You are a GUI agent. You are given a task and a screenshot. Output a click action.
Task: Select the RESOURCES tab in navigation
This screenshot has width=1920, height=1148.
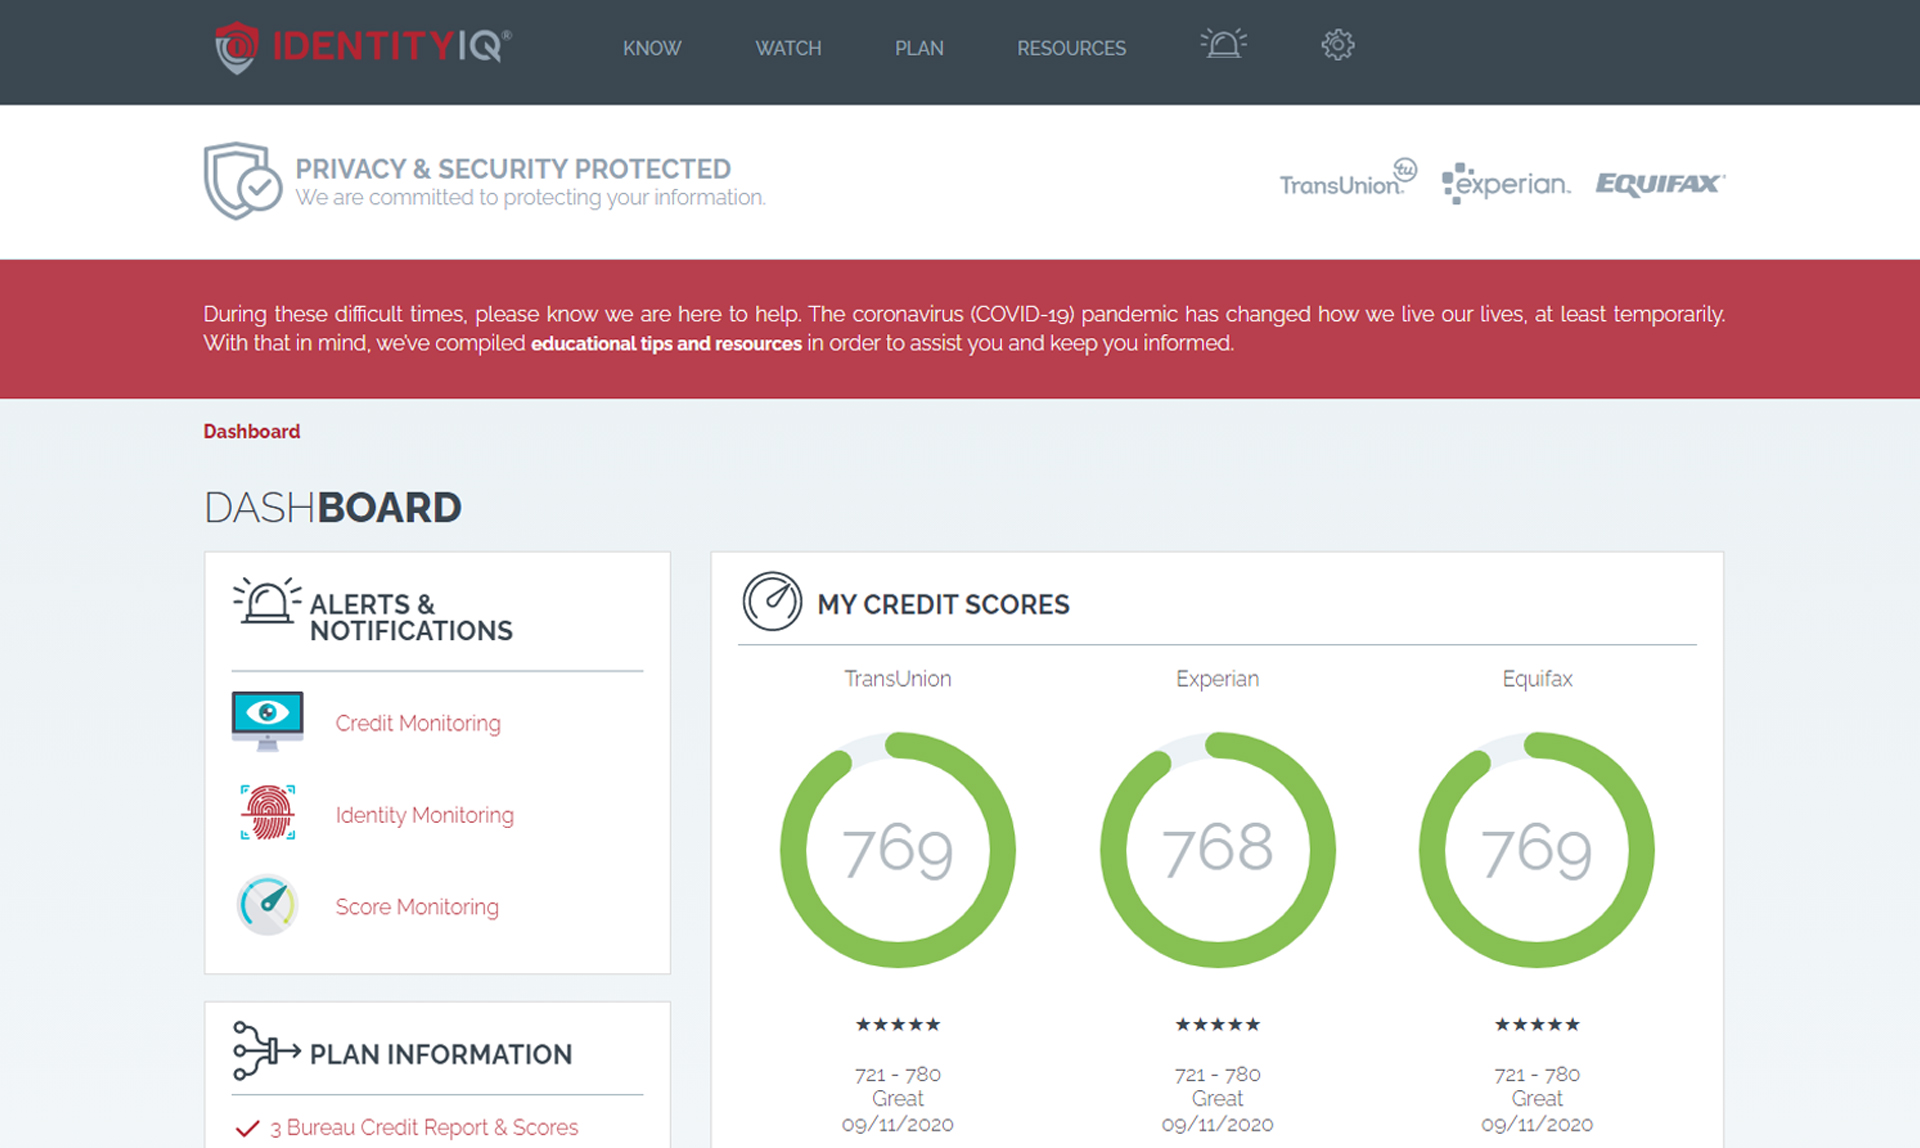click(1071, 46)
